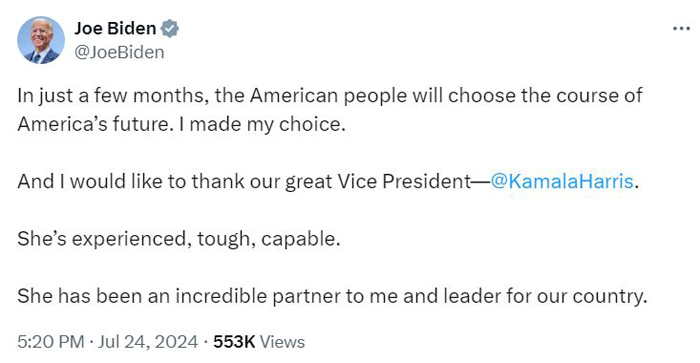Viewport: 700px width, 363px height.
Task: Click the Joe Biden display name
Action: [115, 28]
